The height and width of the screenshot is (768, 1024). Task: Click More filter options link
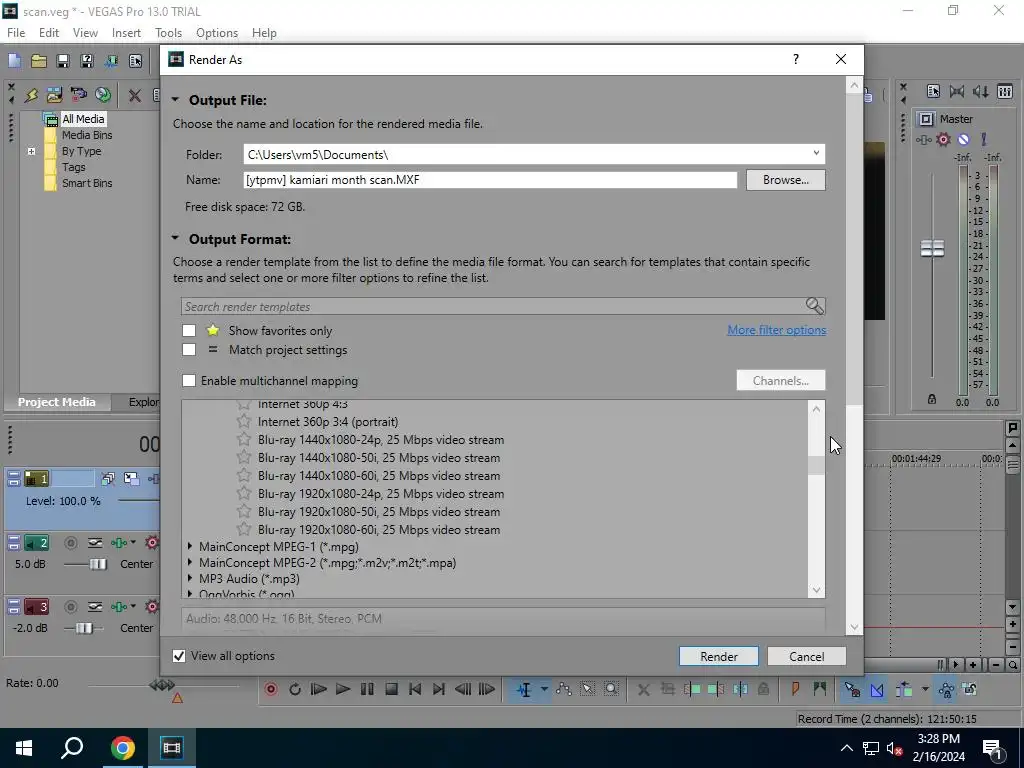click(x=776, y=330)
